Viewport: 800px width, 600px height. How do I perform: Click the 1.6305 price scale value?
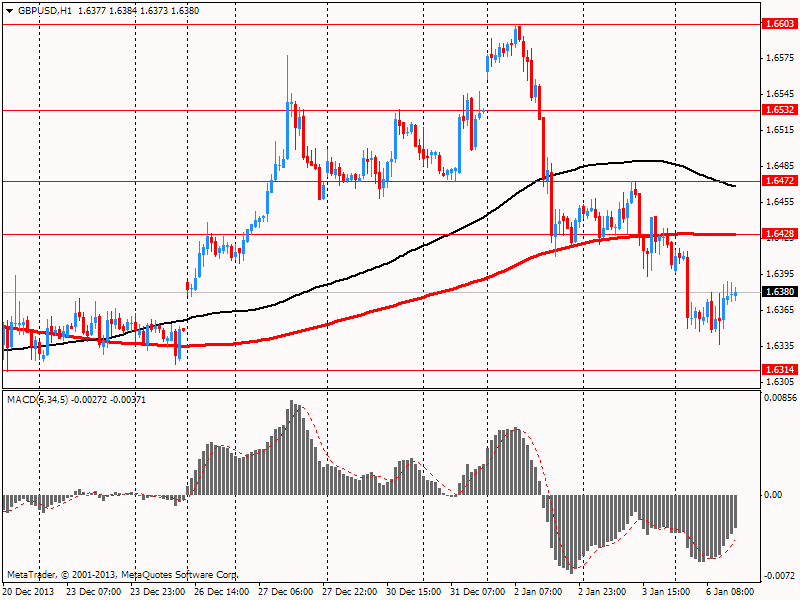781,382
